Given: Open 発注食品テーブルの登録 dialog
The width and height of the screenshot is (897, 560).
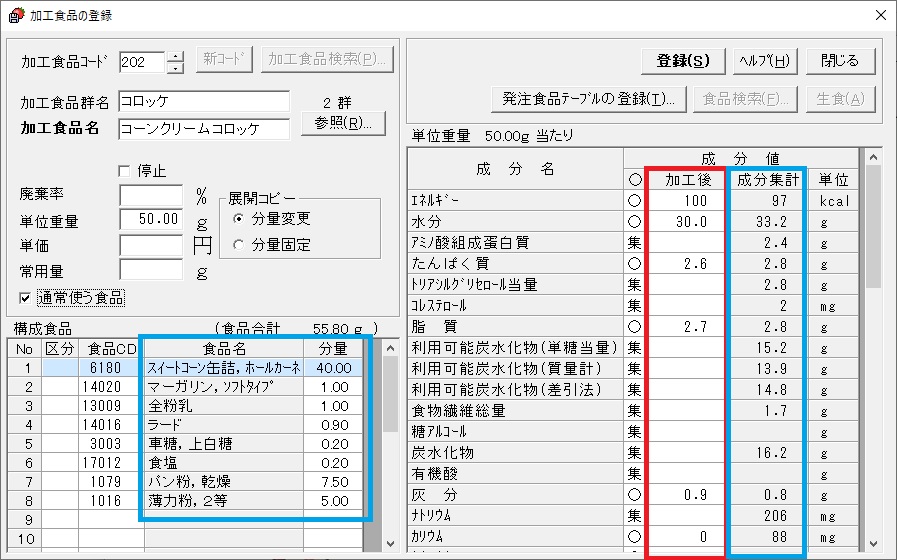Looking at the screenshot, I should [588, 99].
